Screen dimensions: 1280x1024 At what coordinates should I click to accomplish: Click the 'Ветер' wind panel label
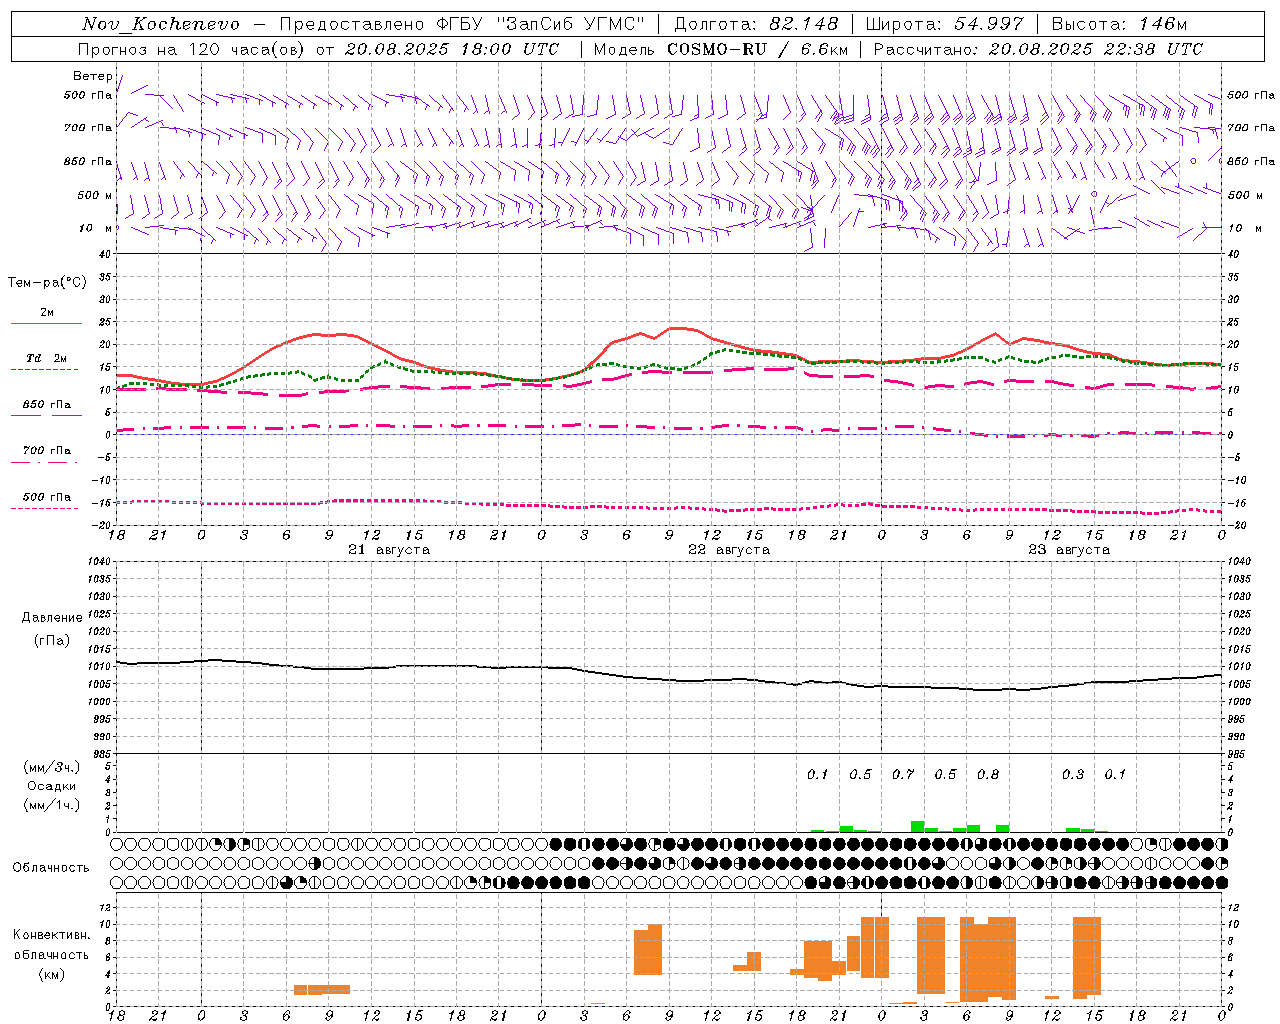(92, 76)
